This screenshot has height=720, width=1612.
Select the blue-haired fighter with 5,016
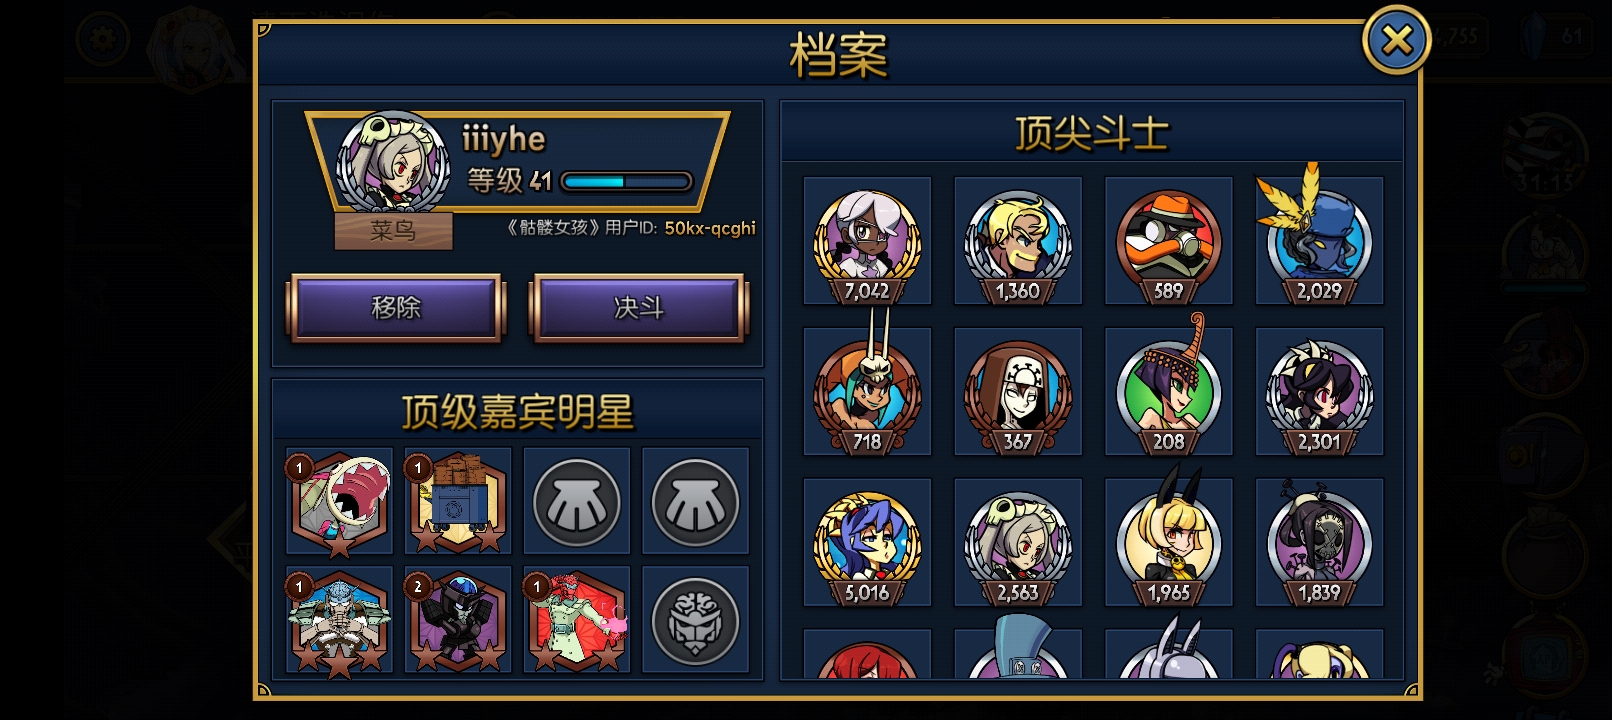867,542
